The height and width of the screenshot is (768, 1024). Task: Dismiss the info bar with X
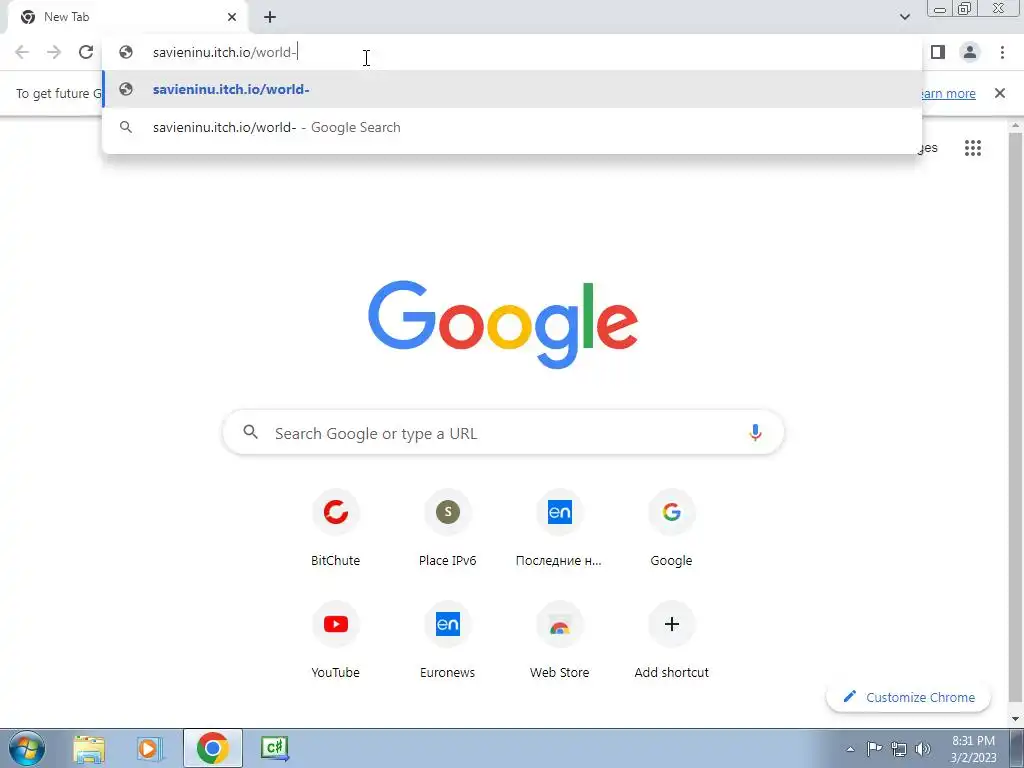[x=999, y=93]
